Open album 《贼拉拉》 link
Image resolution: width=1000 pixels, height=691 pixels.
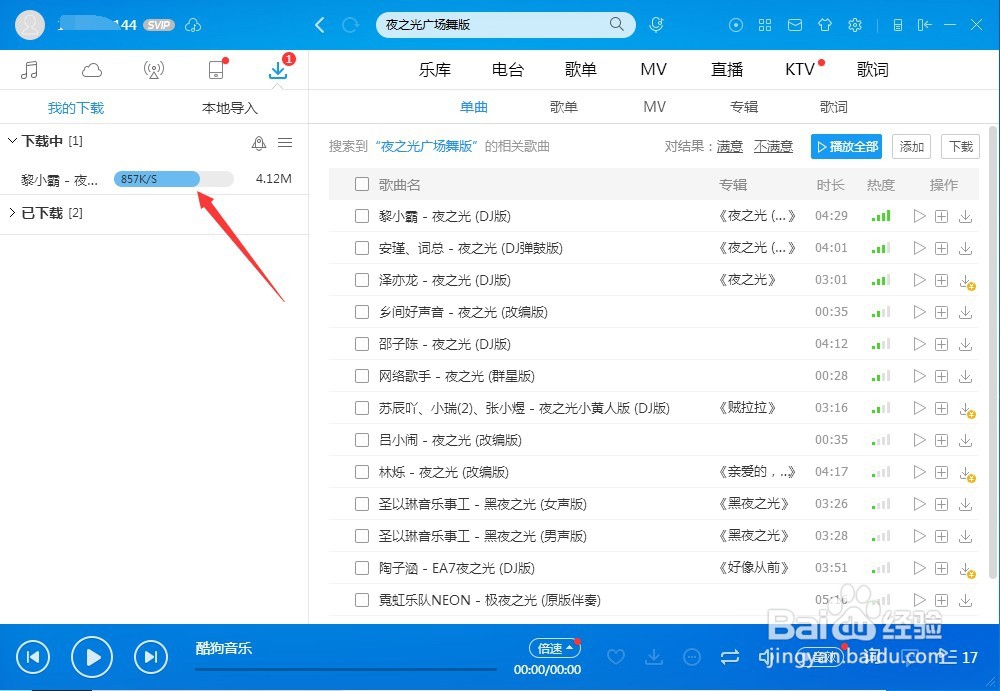[x=747, y=408]
